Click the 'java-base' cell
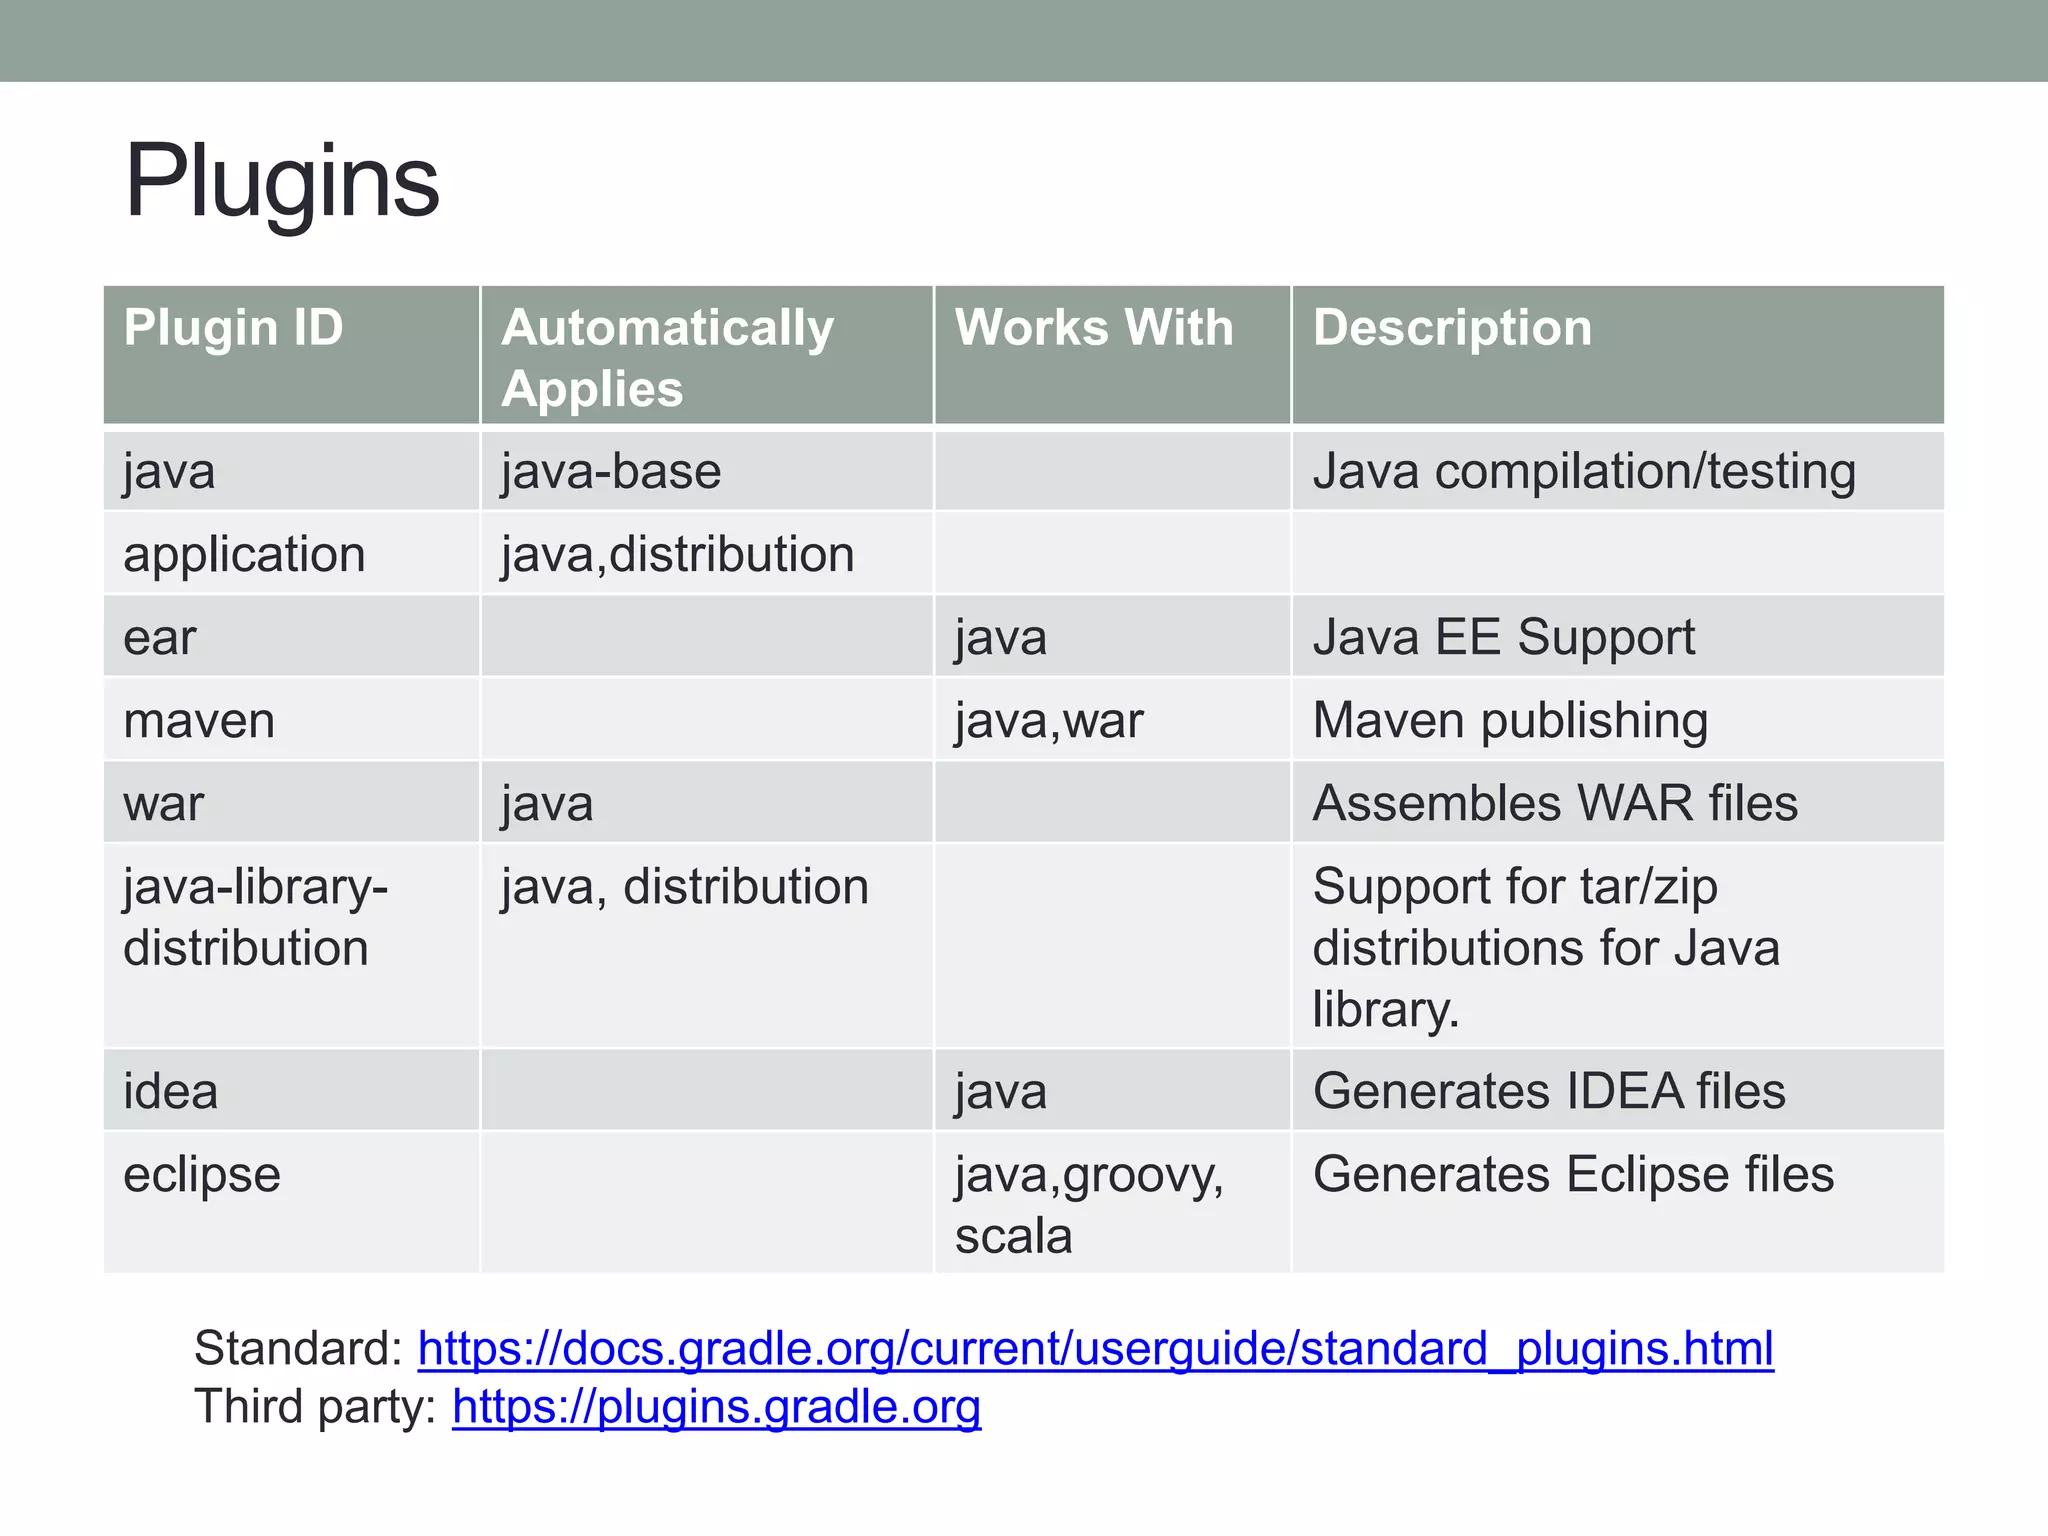 click(707, 471)
